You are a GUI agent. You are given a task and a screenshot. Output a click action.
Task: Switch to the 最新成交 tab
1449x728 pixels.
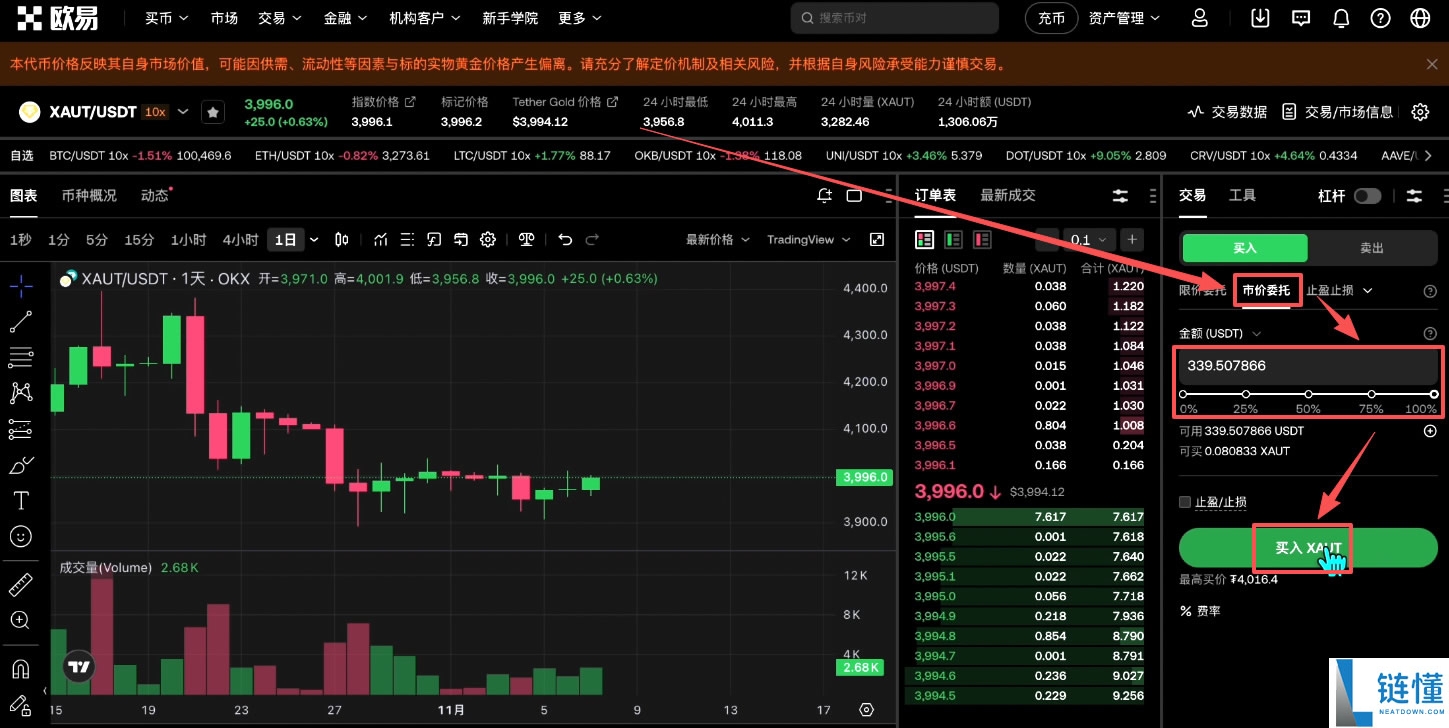[x=1007, y=195]
